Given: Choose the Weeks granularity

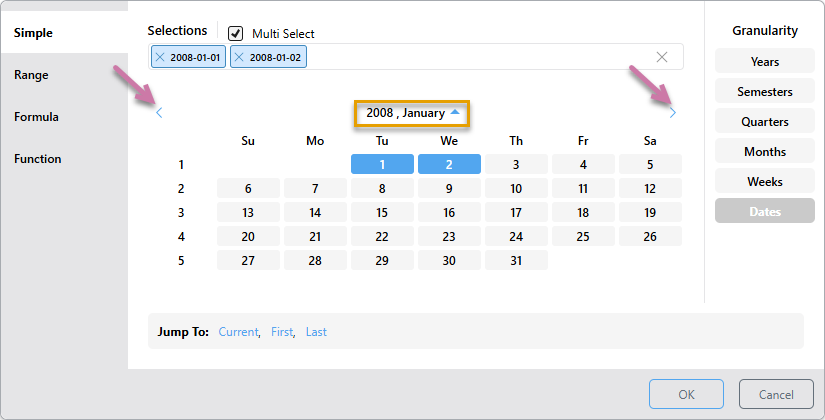Looking at the screenshot, I should pyautogui.click(x=764, y=182).
